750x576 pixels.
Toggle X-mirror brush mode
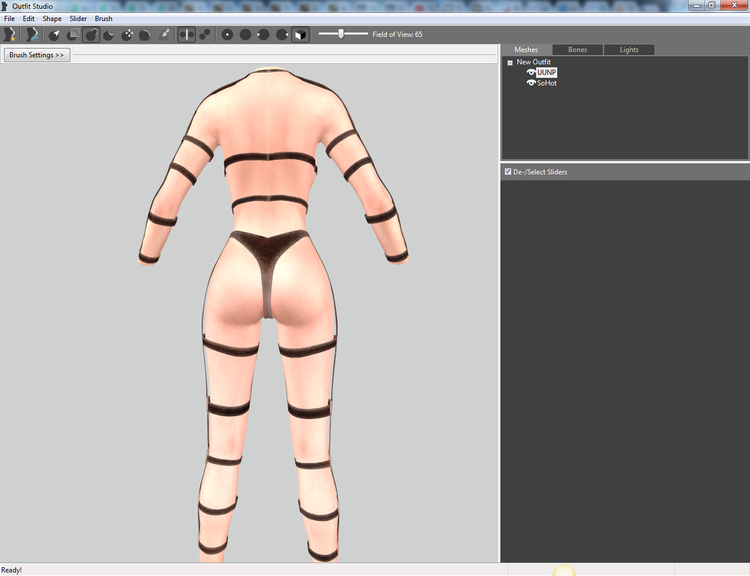[x=187, y=34]
